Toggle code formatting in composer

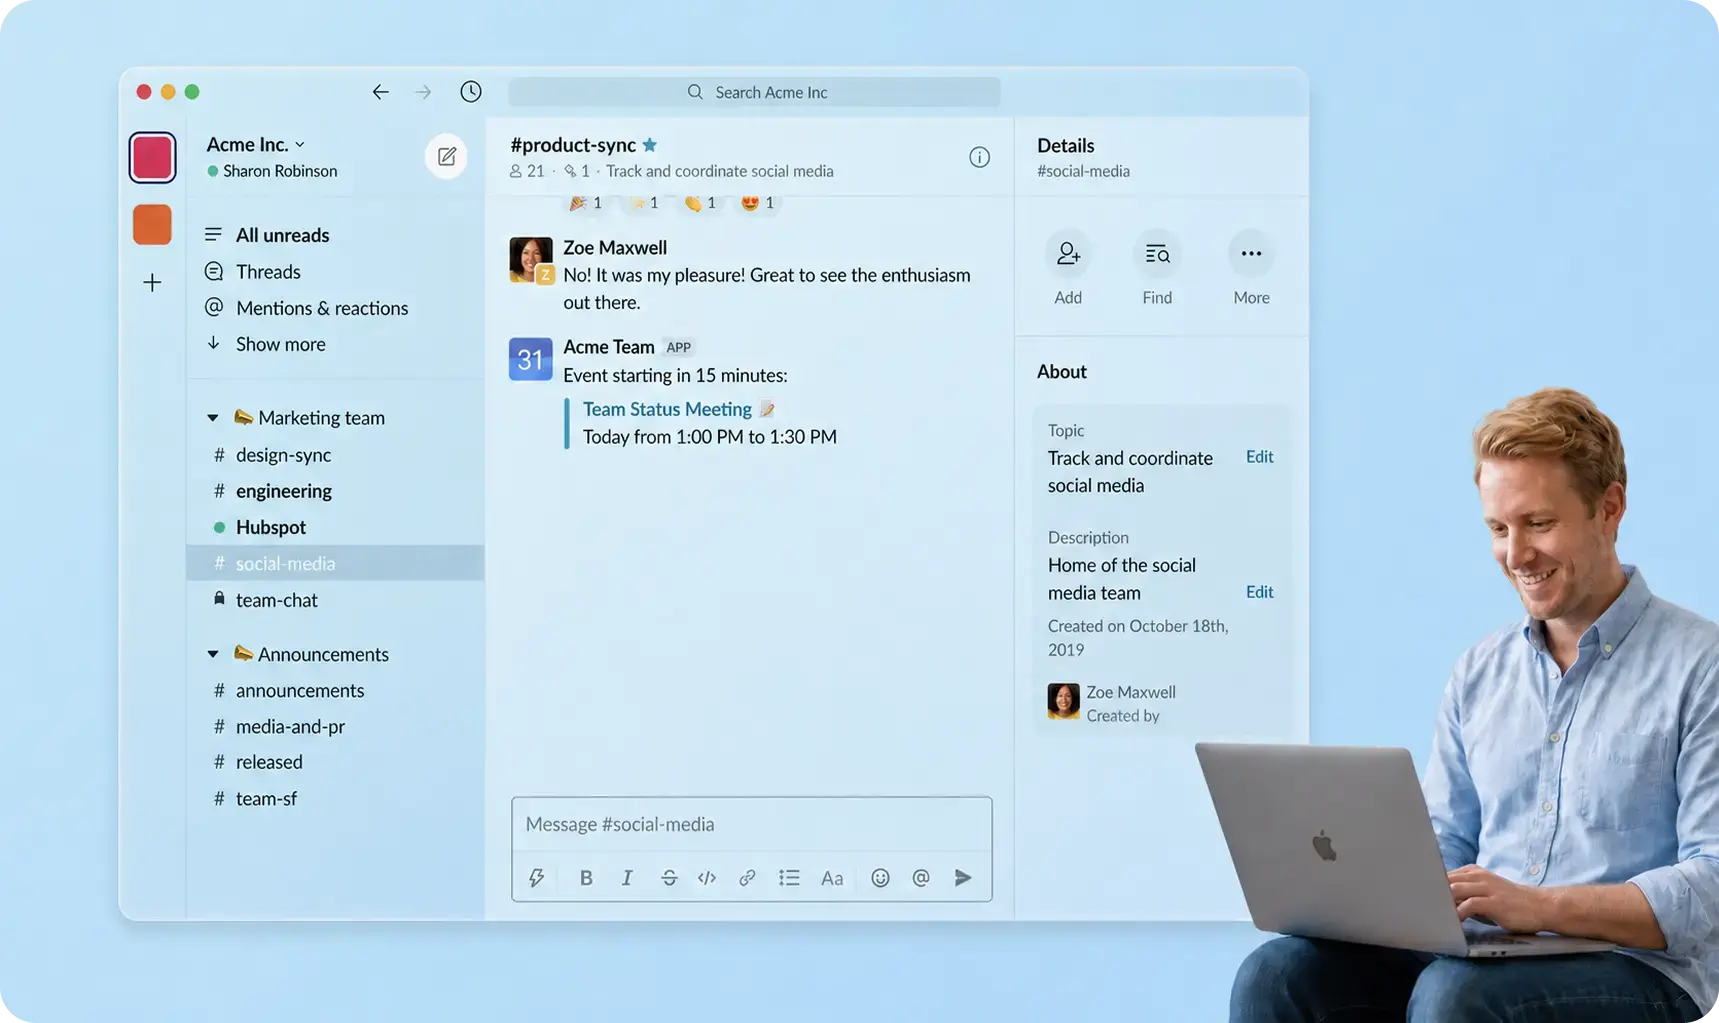(x=707, y=878)
